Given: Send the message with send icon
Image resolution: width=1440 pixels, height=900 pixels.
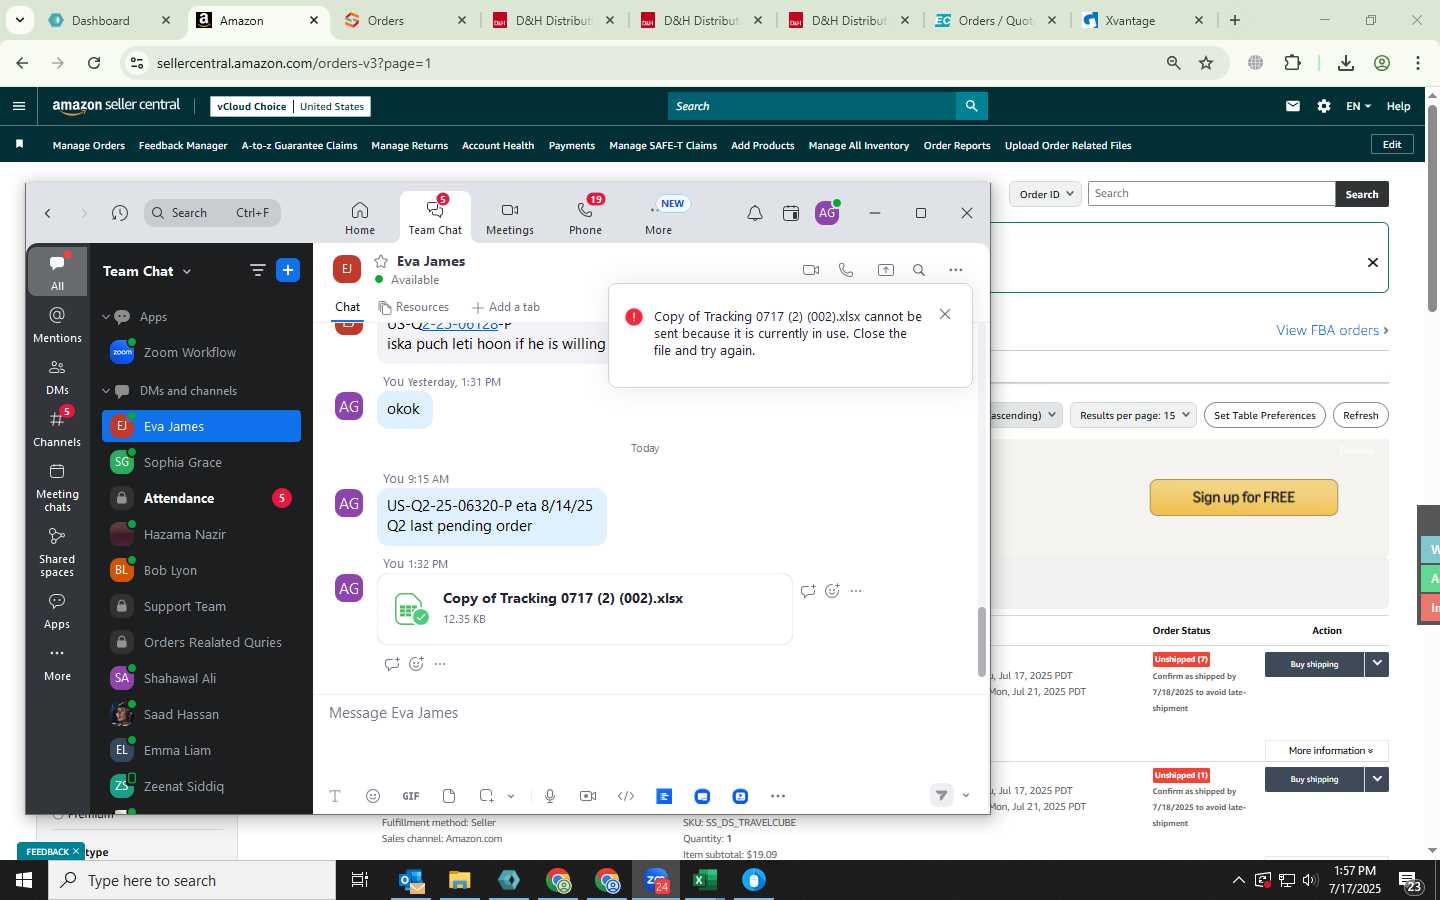Looking at the screenshot, I should tap(941, 795).
